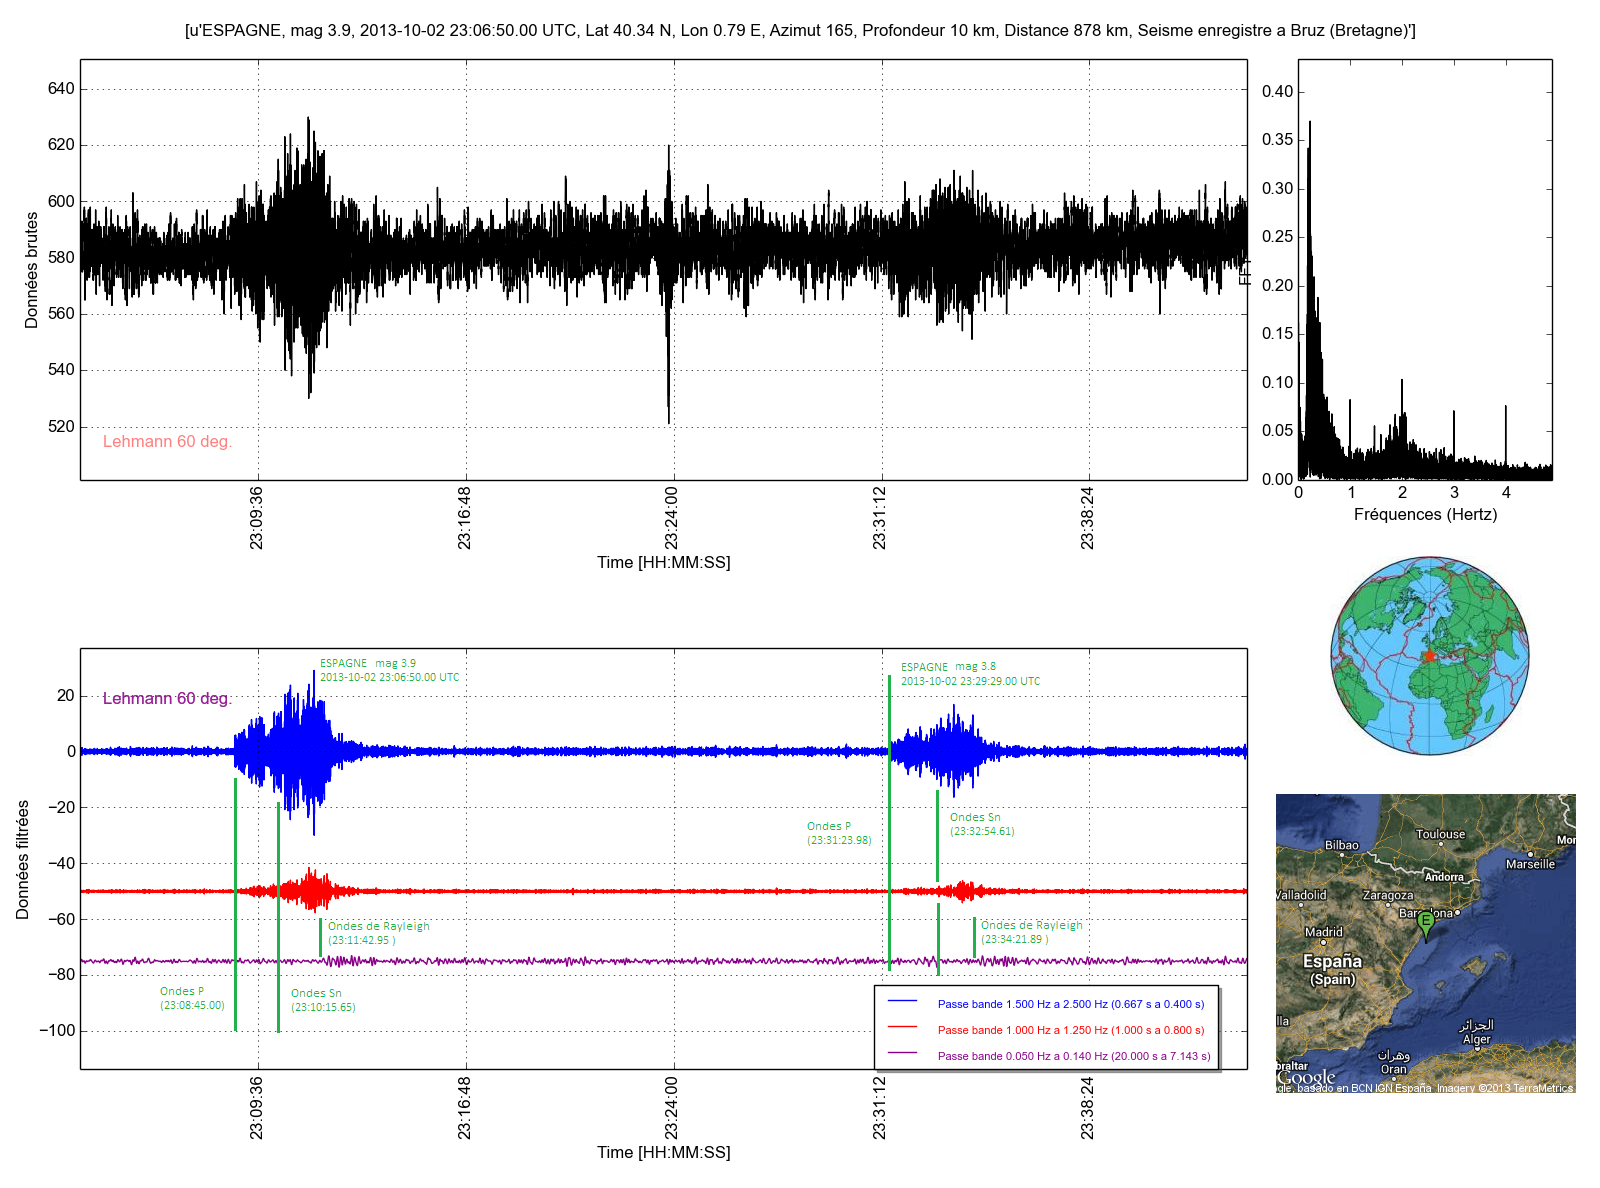Select the Toulouse city label on the map

(1440, 834)
